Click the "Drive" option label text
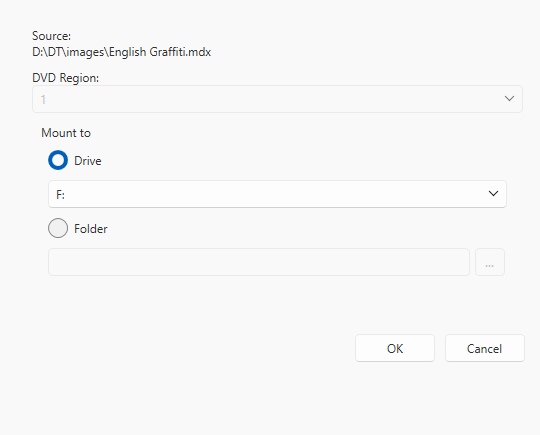 (88, 161)
